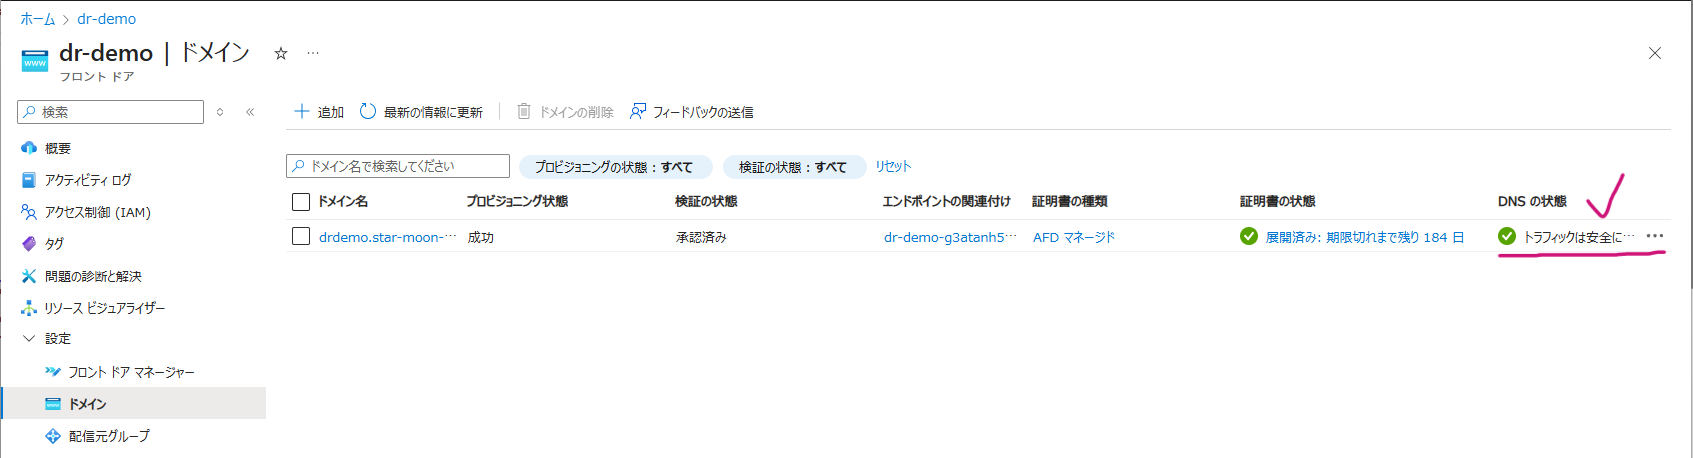
Task: Open フィードバックの送信
Action: (692, 112)
